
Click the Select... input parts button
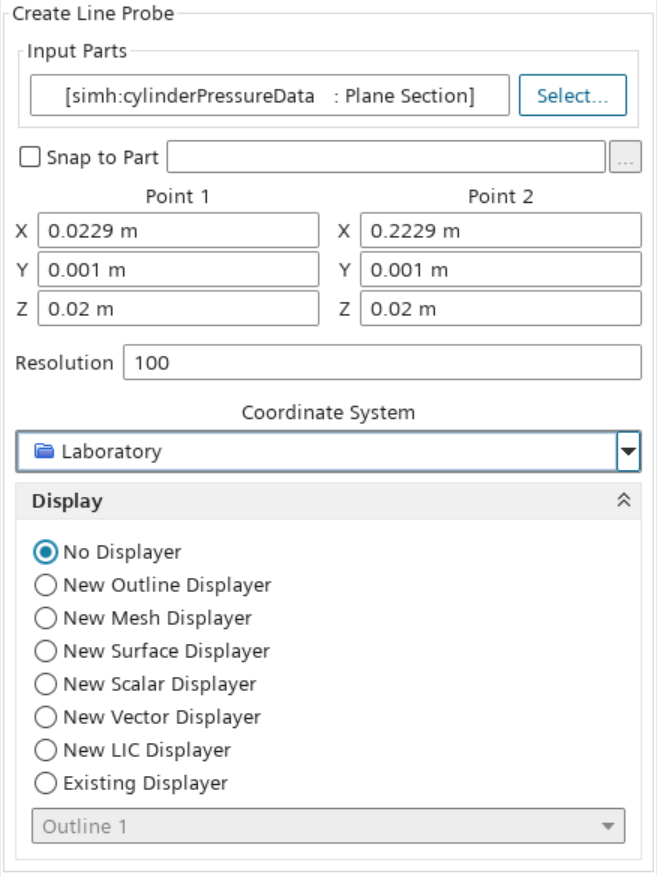click(572, 96)
